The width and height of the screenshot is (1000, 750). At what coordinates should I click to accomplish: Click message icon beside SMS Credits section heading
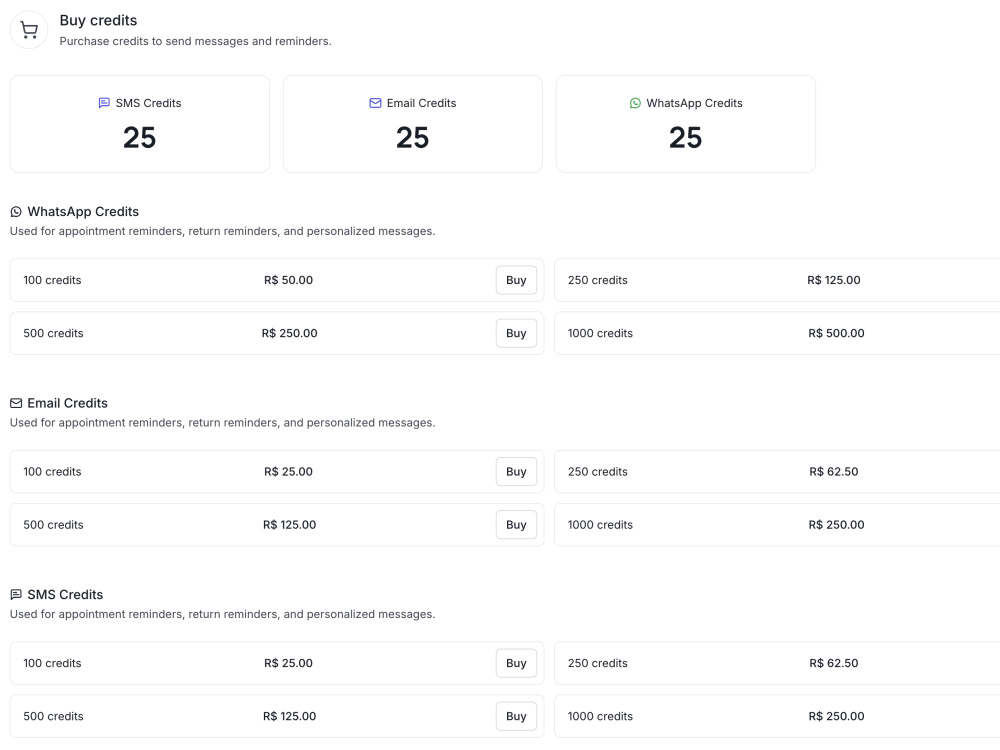(16, 594)
